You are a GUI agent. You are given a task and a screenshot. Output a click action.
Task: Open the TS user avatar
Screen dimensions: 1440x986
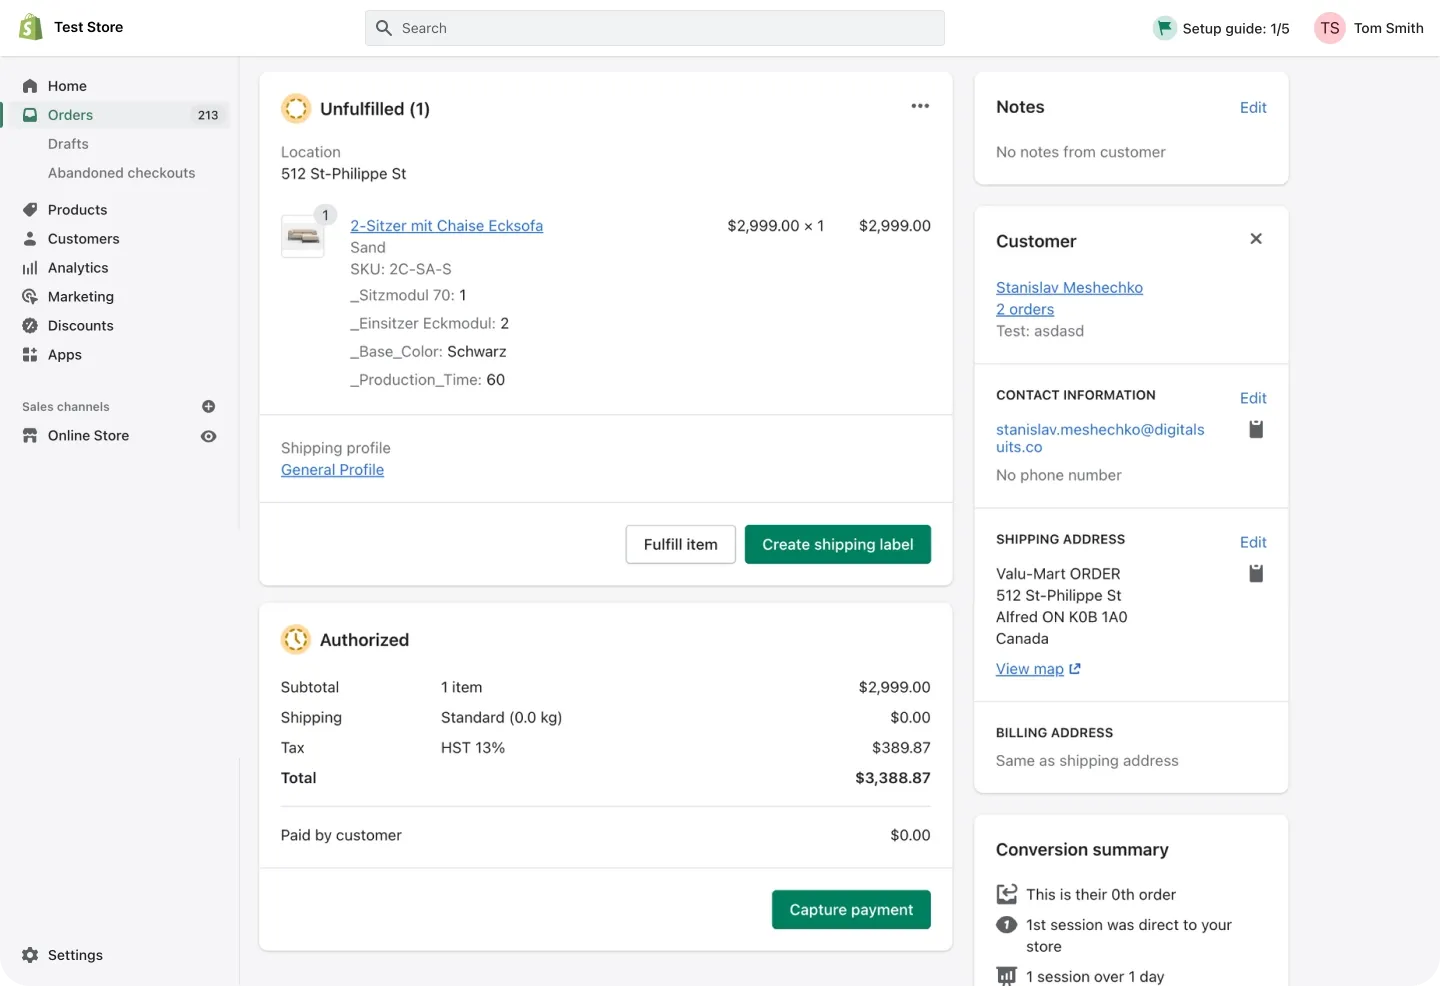1329,28
